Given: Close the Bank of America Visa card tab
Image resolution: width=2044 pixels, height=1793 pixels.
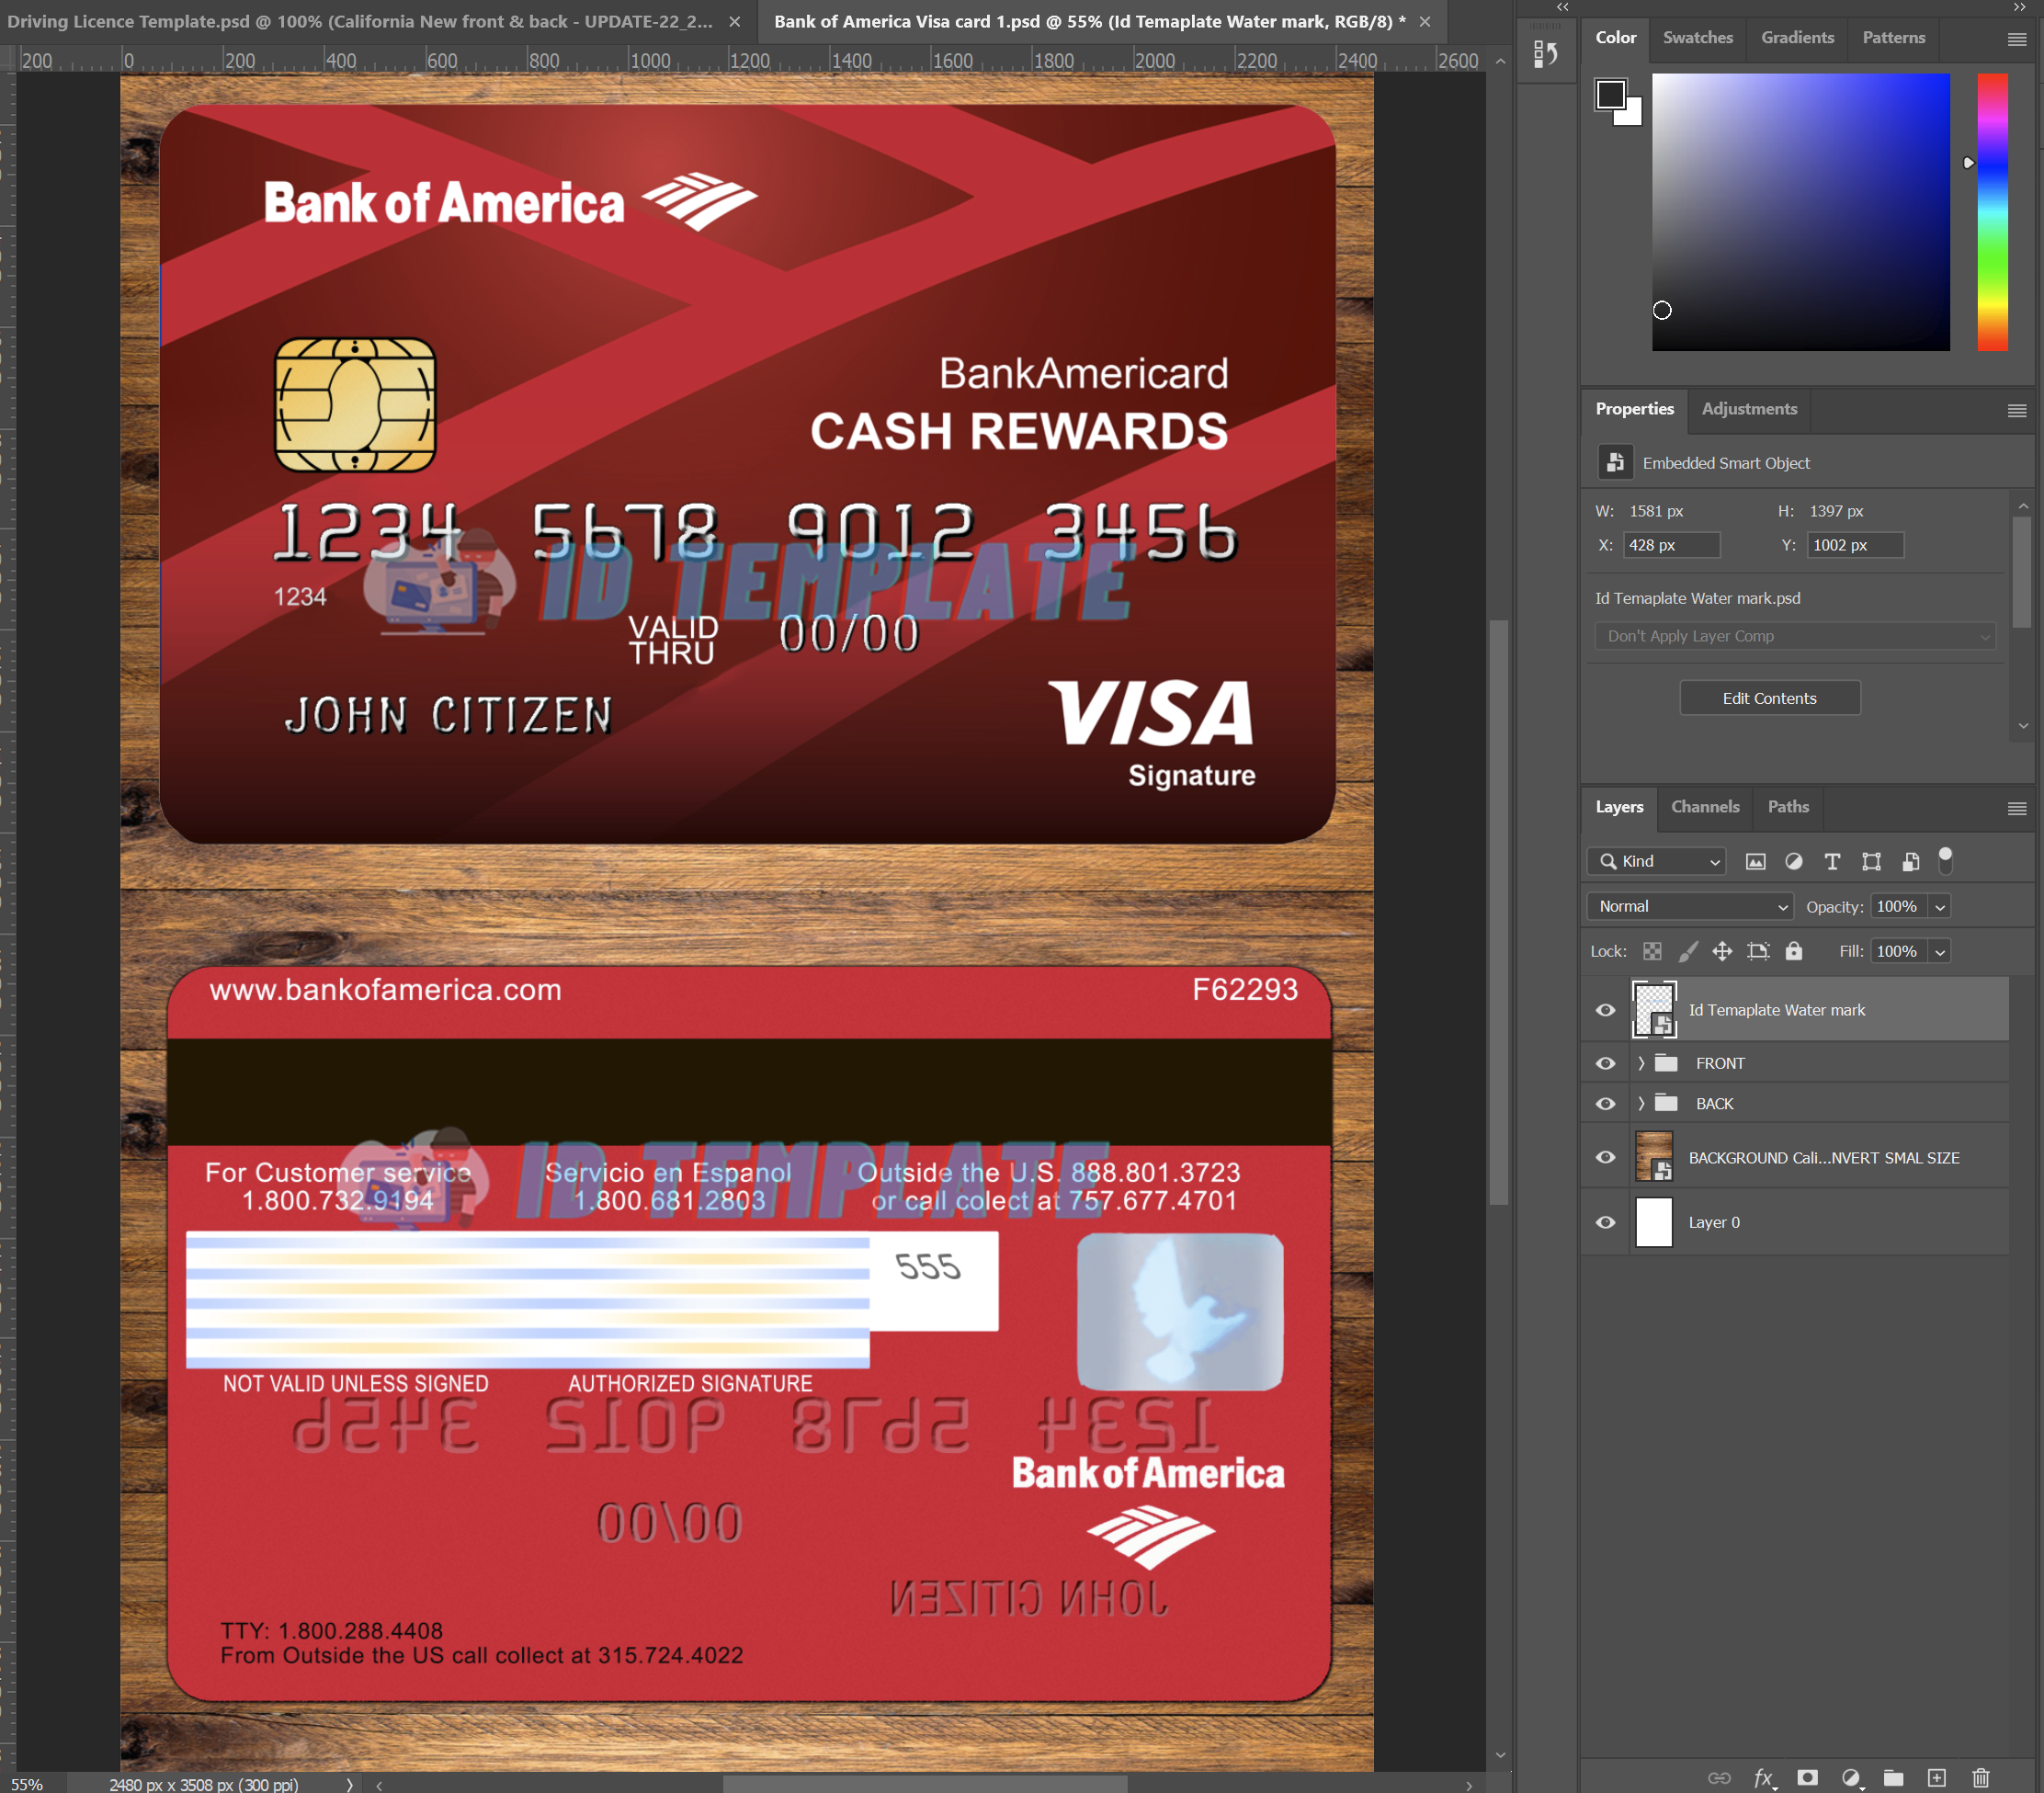Looking at the screenshot, I should click(x=1425, y=21).
